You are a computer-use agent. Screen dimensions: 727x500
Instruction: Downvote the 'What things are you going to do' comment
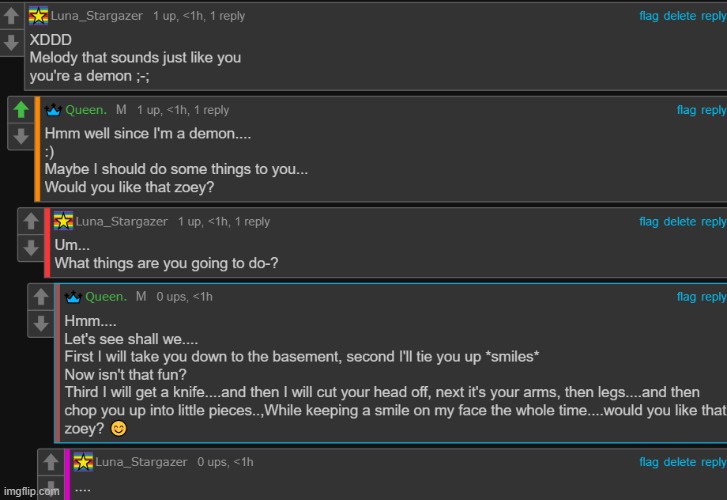coord(31,248)
